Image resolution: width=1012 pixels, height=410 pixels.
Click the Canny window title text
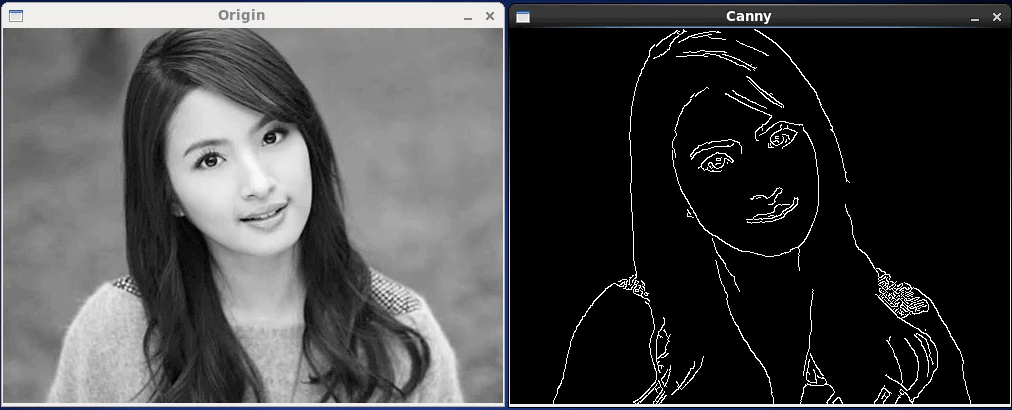[748, 16]
